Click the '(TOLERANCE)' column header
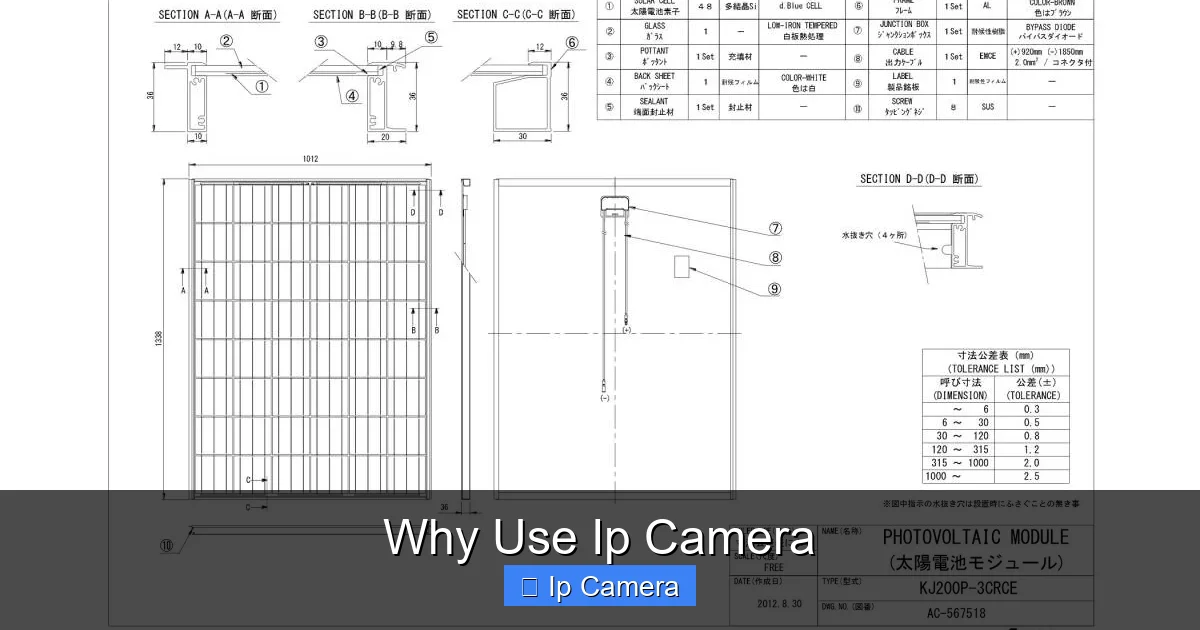1200x630 pixels. point(1031,395)
